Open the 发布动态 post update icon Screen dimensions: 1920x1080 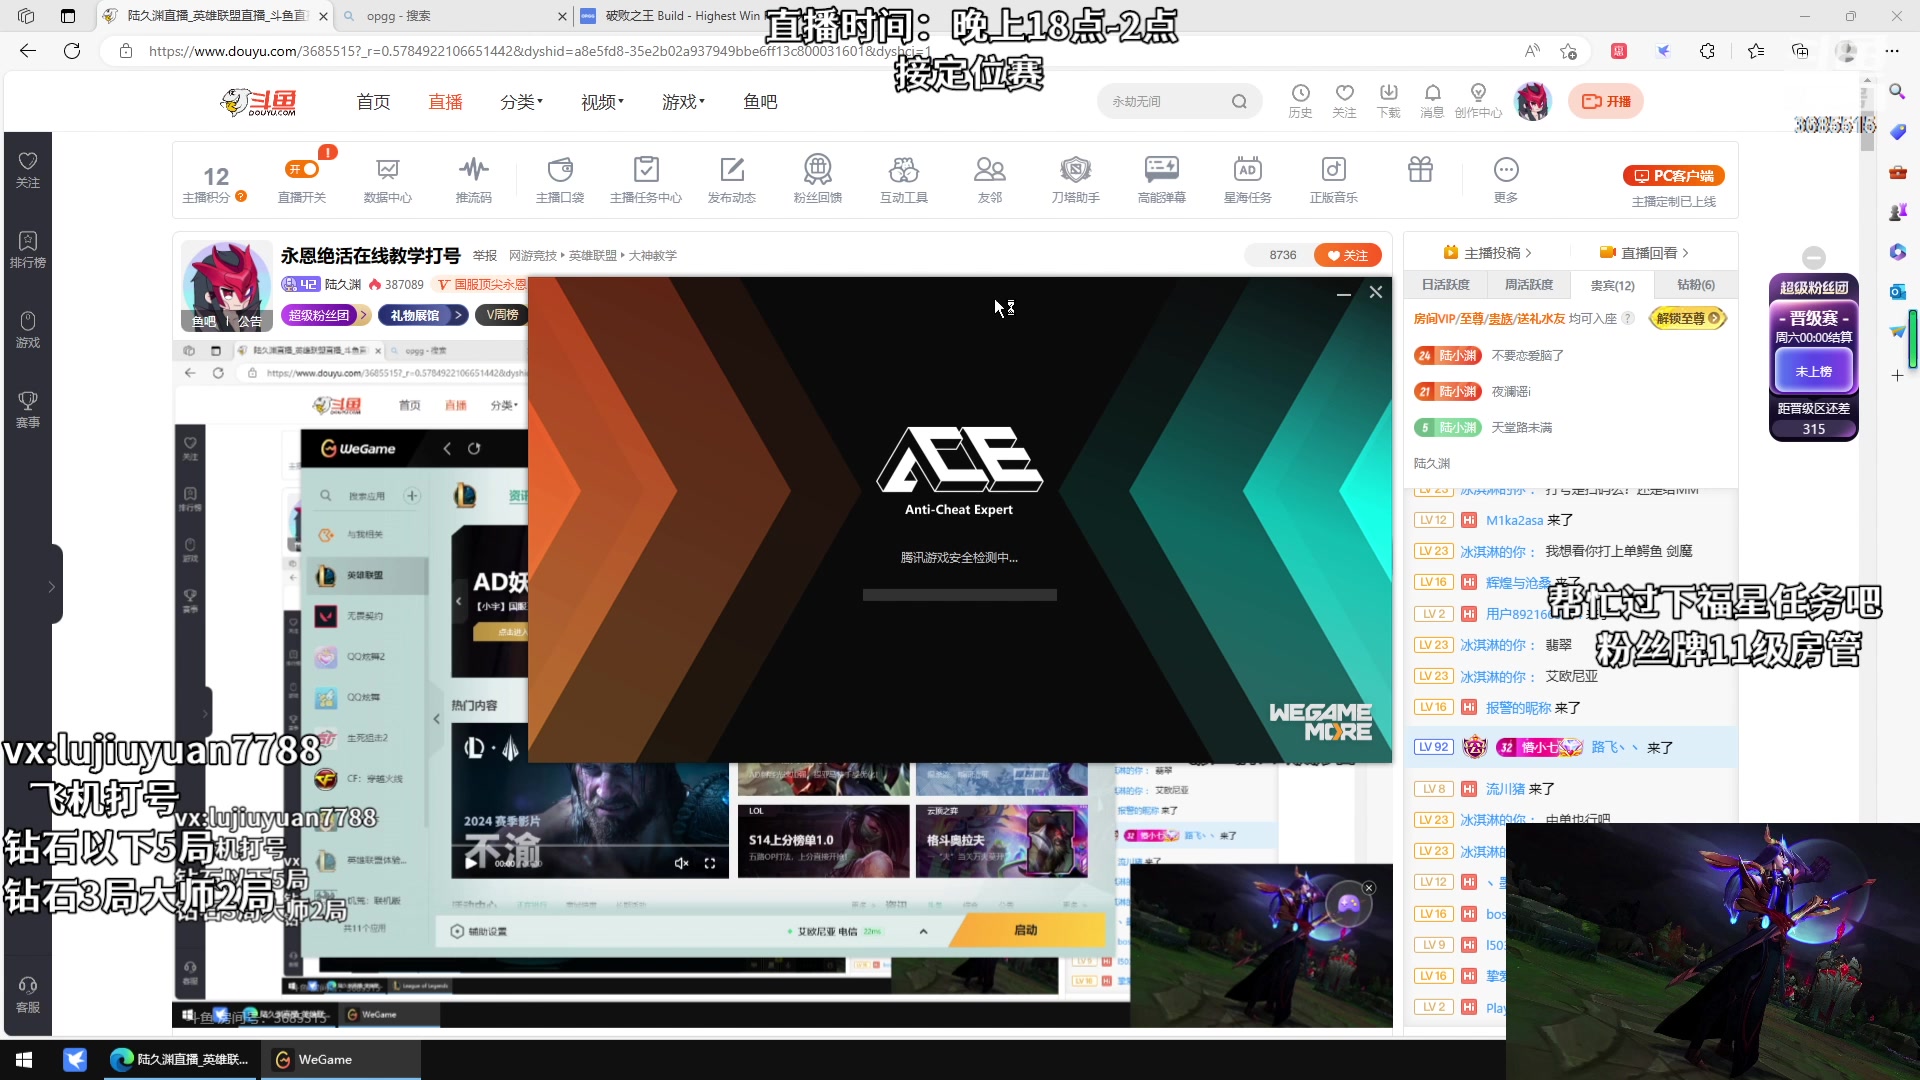point(732,179)
